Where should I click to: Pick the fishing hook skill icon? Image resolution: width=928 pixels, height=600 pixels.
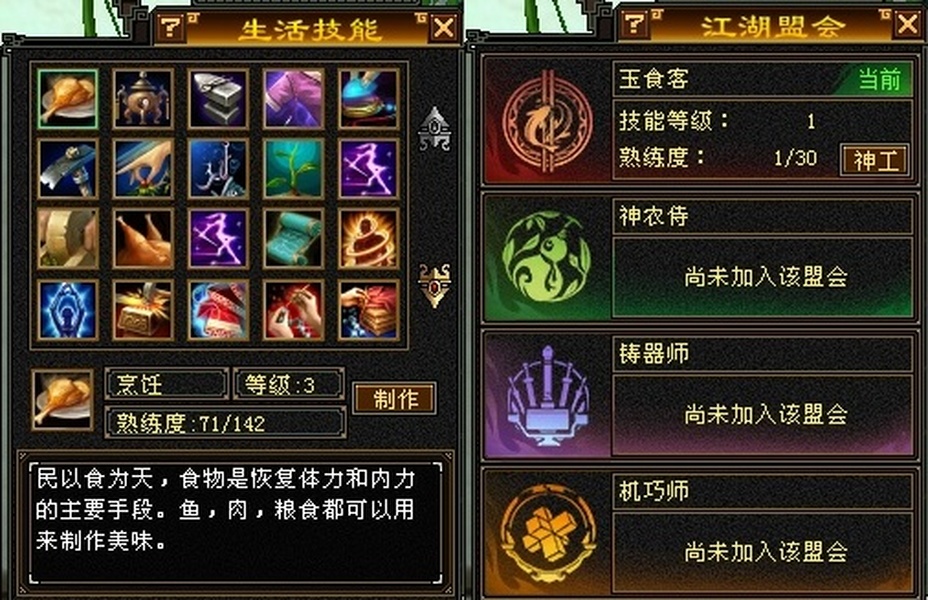coord(218,169)
